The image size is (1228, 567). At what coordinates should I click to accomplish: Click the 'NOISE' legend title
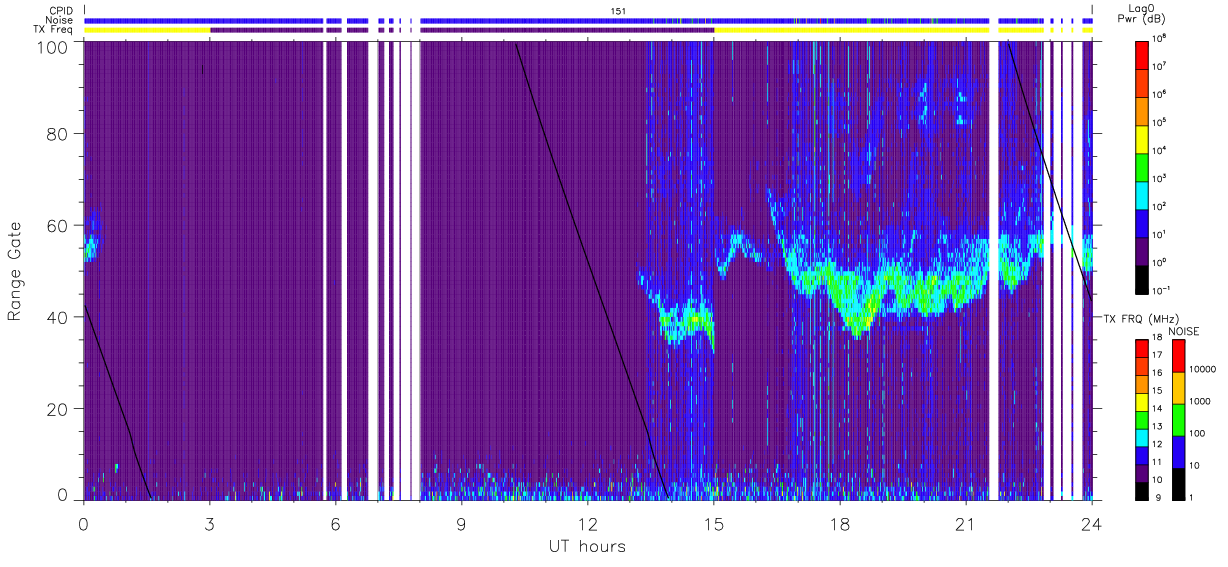coord(1184,331)
